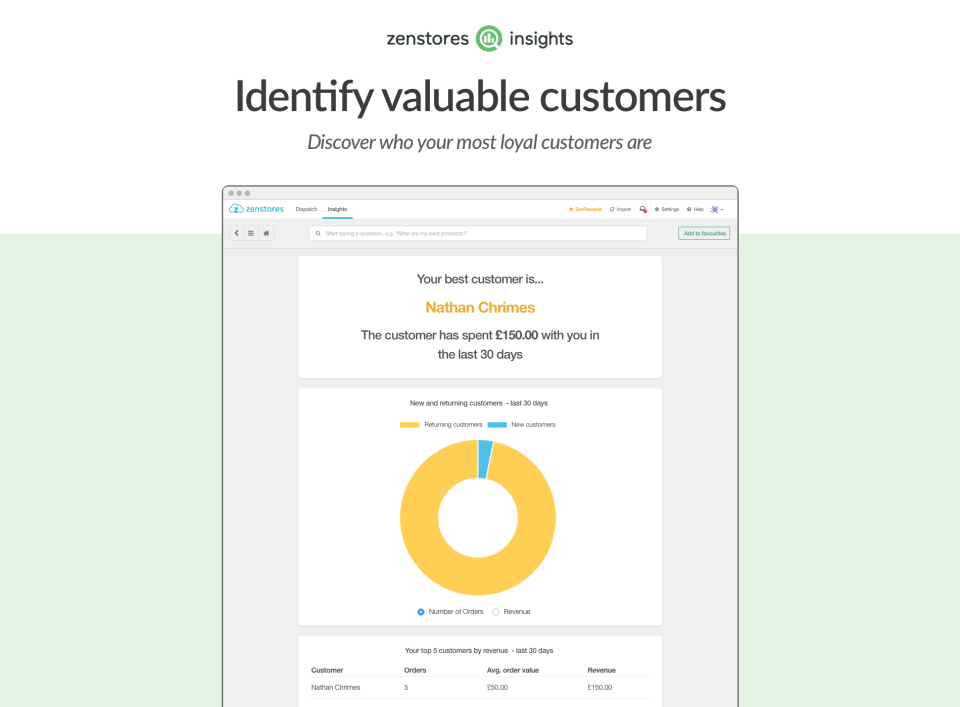Switch to the Dispatch tab

click(x=306, y=209)
